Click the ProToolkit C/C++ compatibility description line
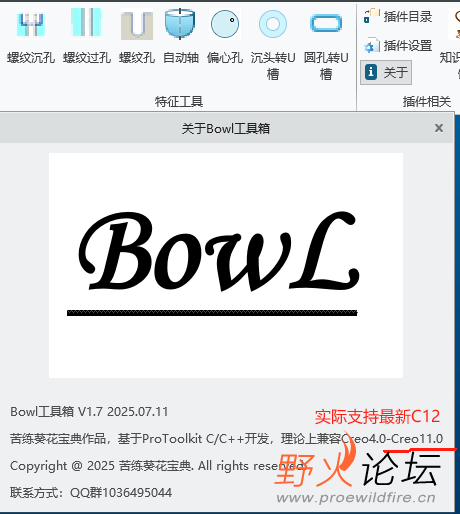 pos(226,439)
